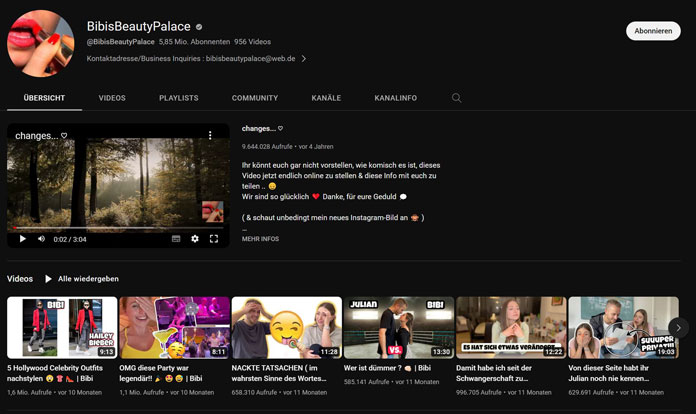Open the PLAYLISTS tab
This screenshot has height=414, width=696.
(x=179, y=98)
